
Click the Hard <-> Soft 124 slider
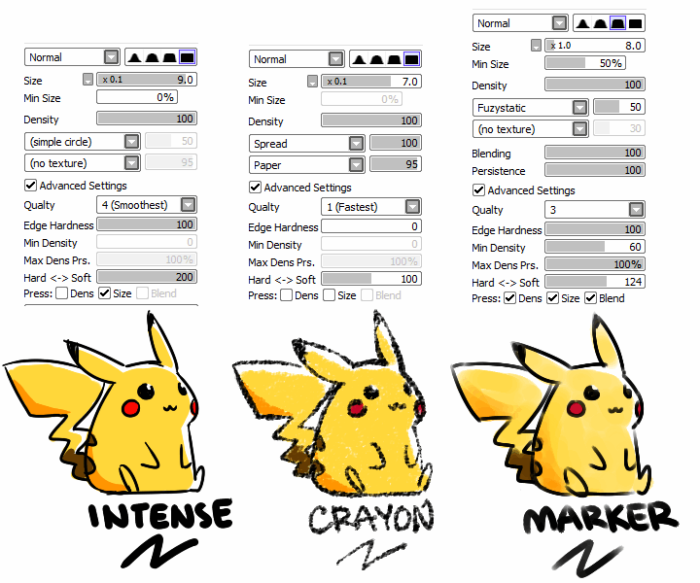pyautogui.click(x=595, y=282)
